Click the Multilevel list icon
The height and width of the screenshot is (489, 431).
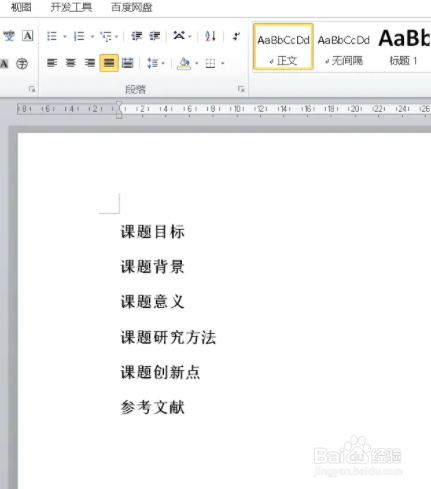[x=107, y=36]
